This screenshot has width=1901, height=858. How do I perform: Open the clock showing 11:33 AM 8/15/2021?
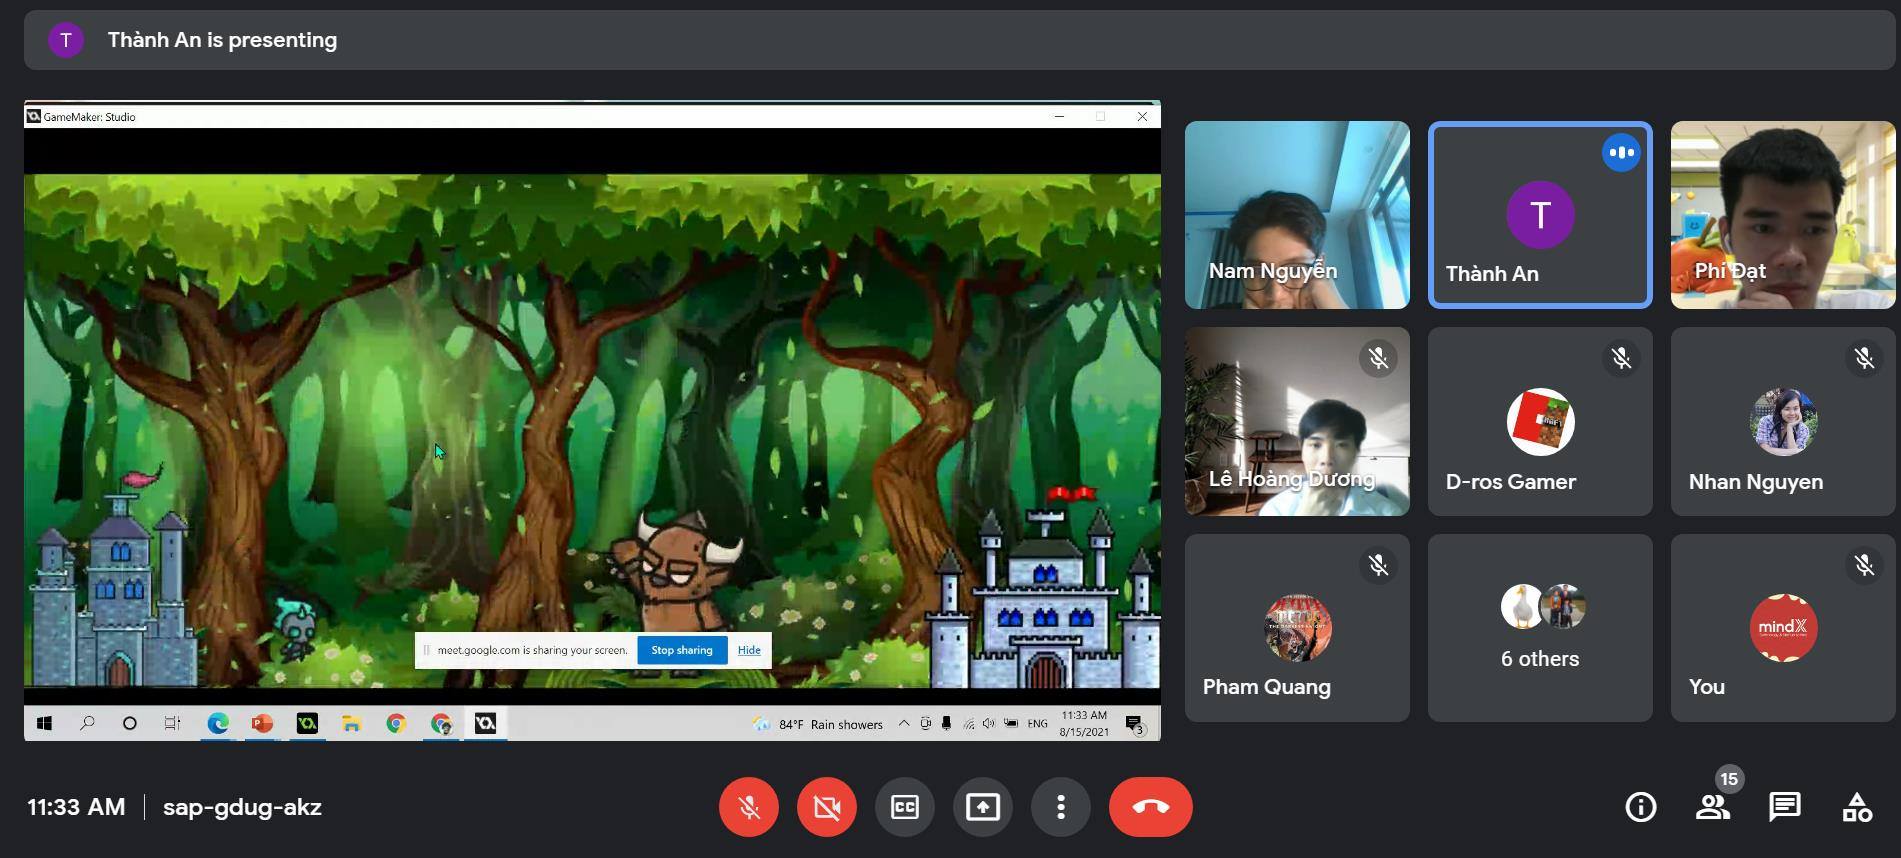coord(1084,723)
